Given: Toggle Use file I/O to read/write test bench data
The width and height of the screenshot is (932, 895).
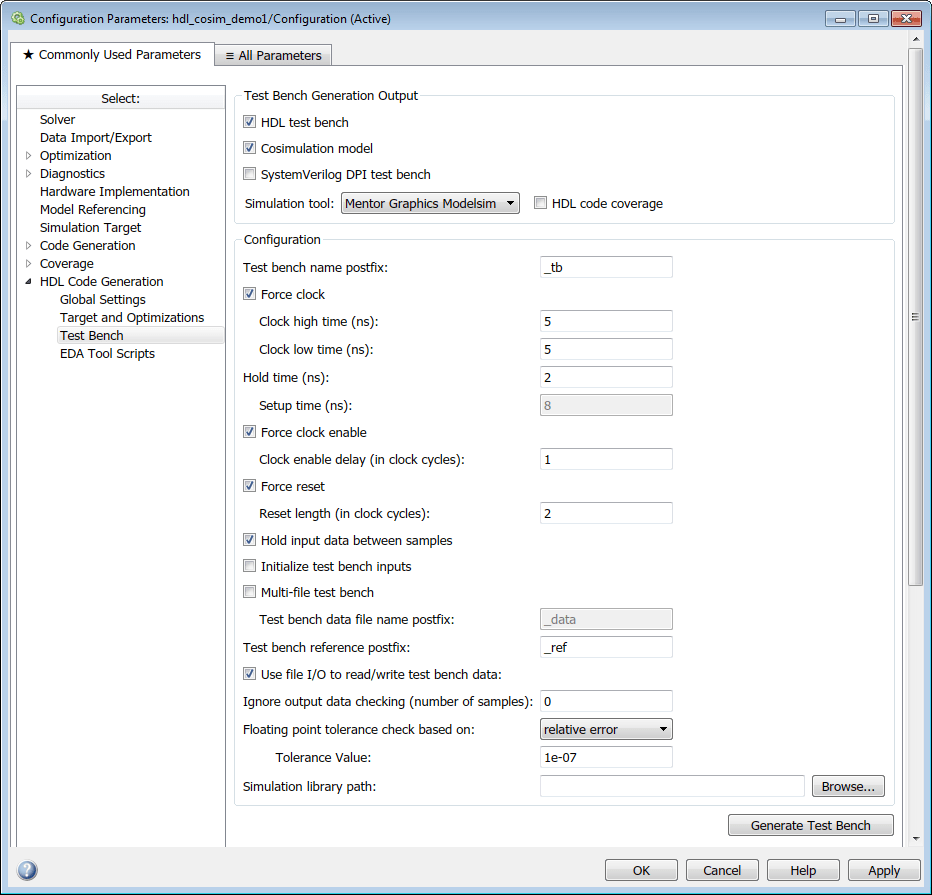Looking at the screenshot, I should click(x=250, y=674).
